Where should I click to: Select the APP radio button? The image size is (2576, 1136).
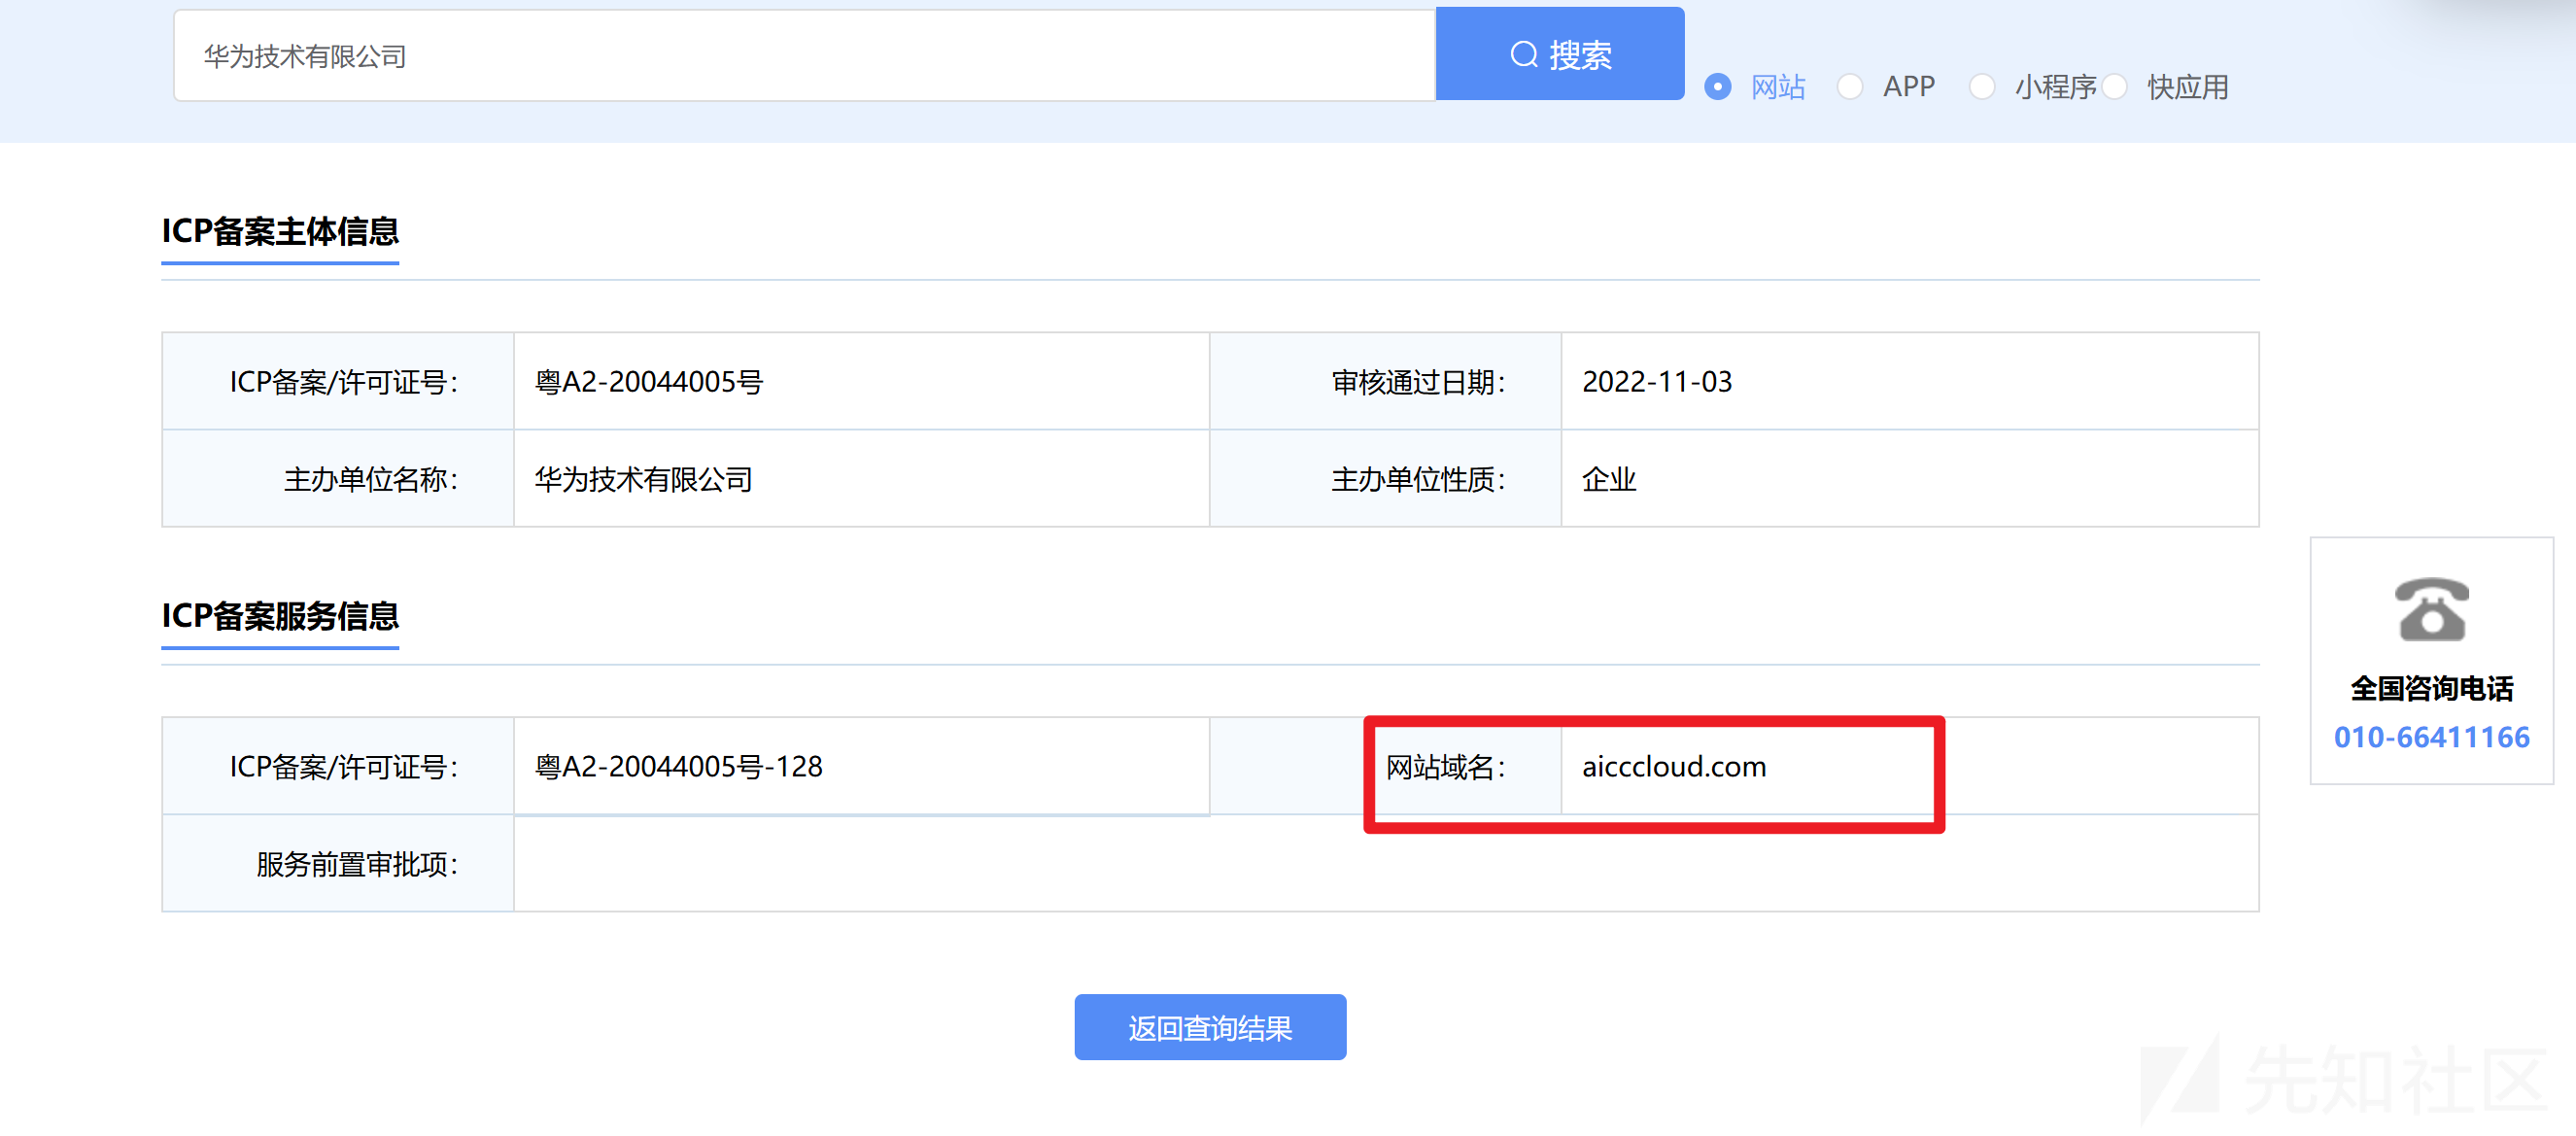(1851, 88)
